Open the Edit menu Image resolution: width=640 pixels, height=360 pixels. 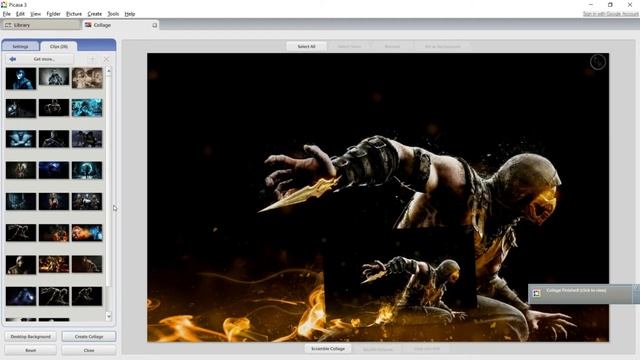[x=20, y=14]
